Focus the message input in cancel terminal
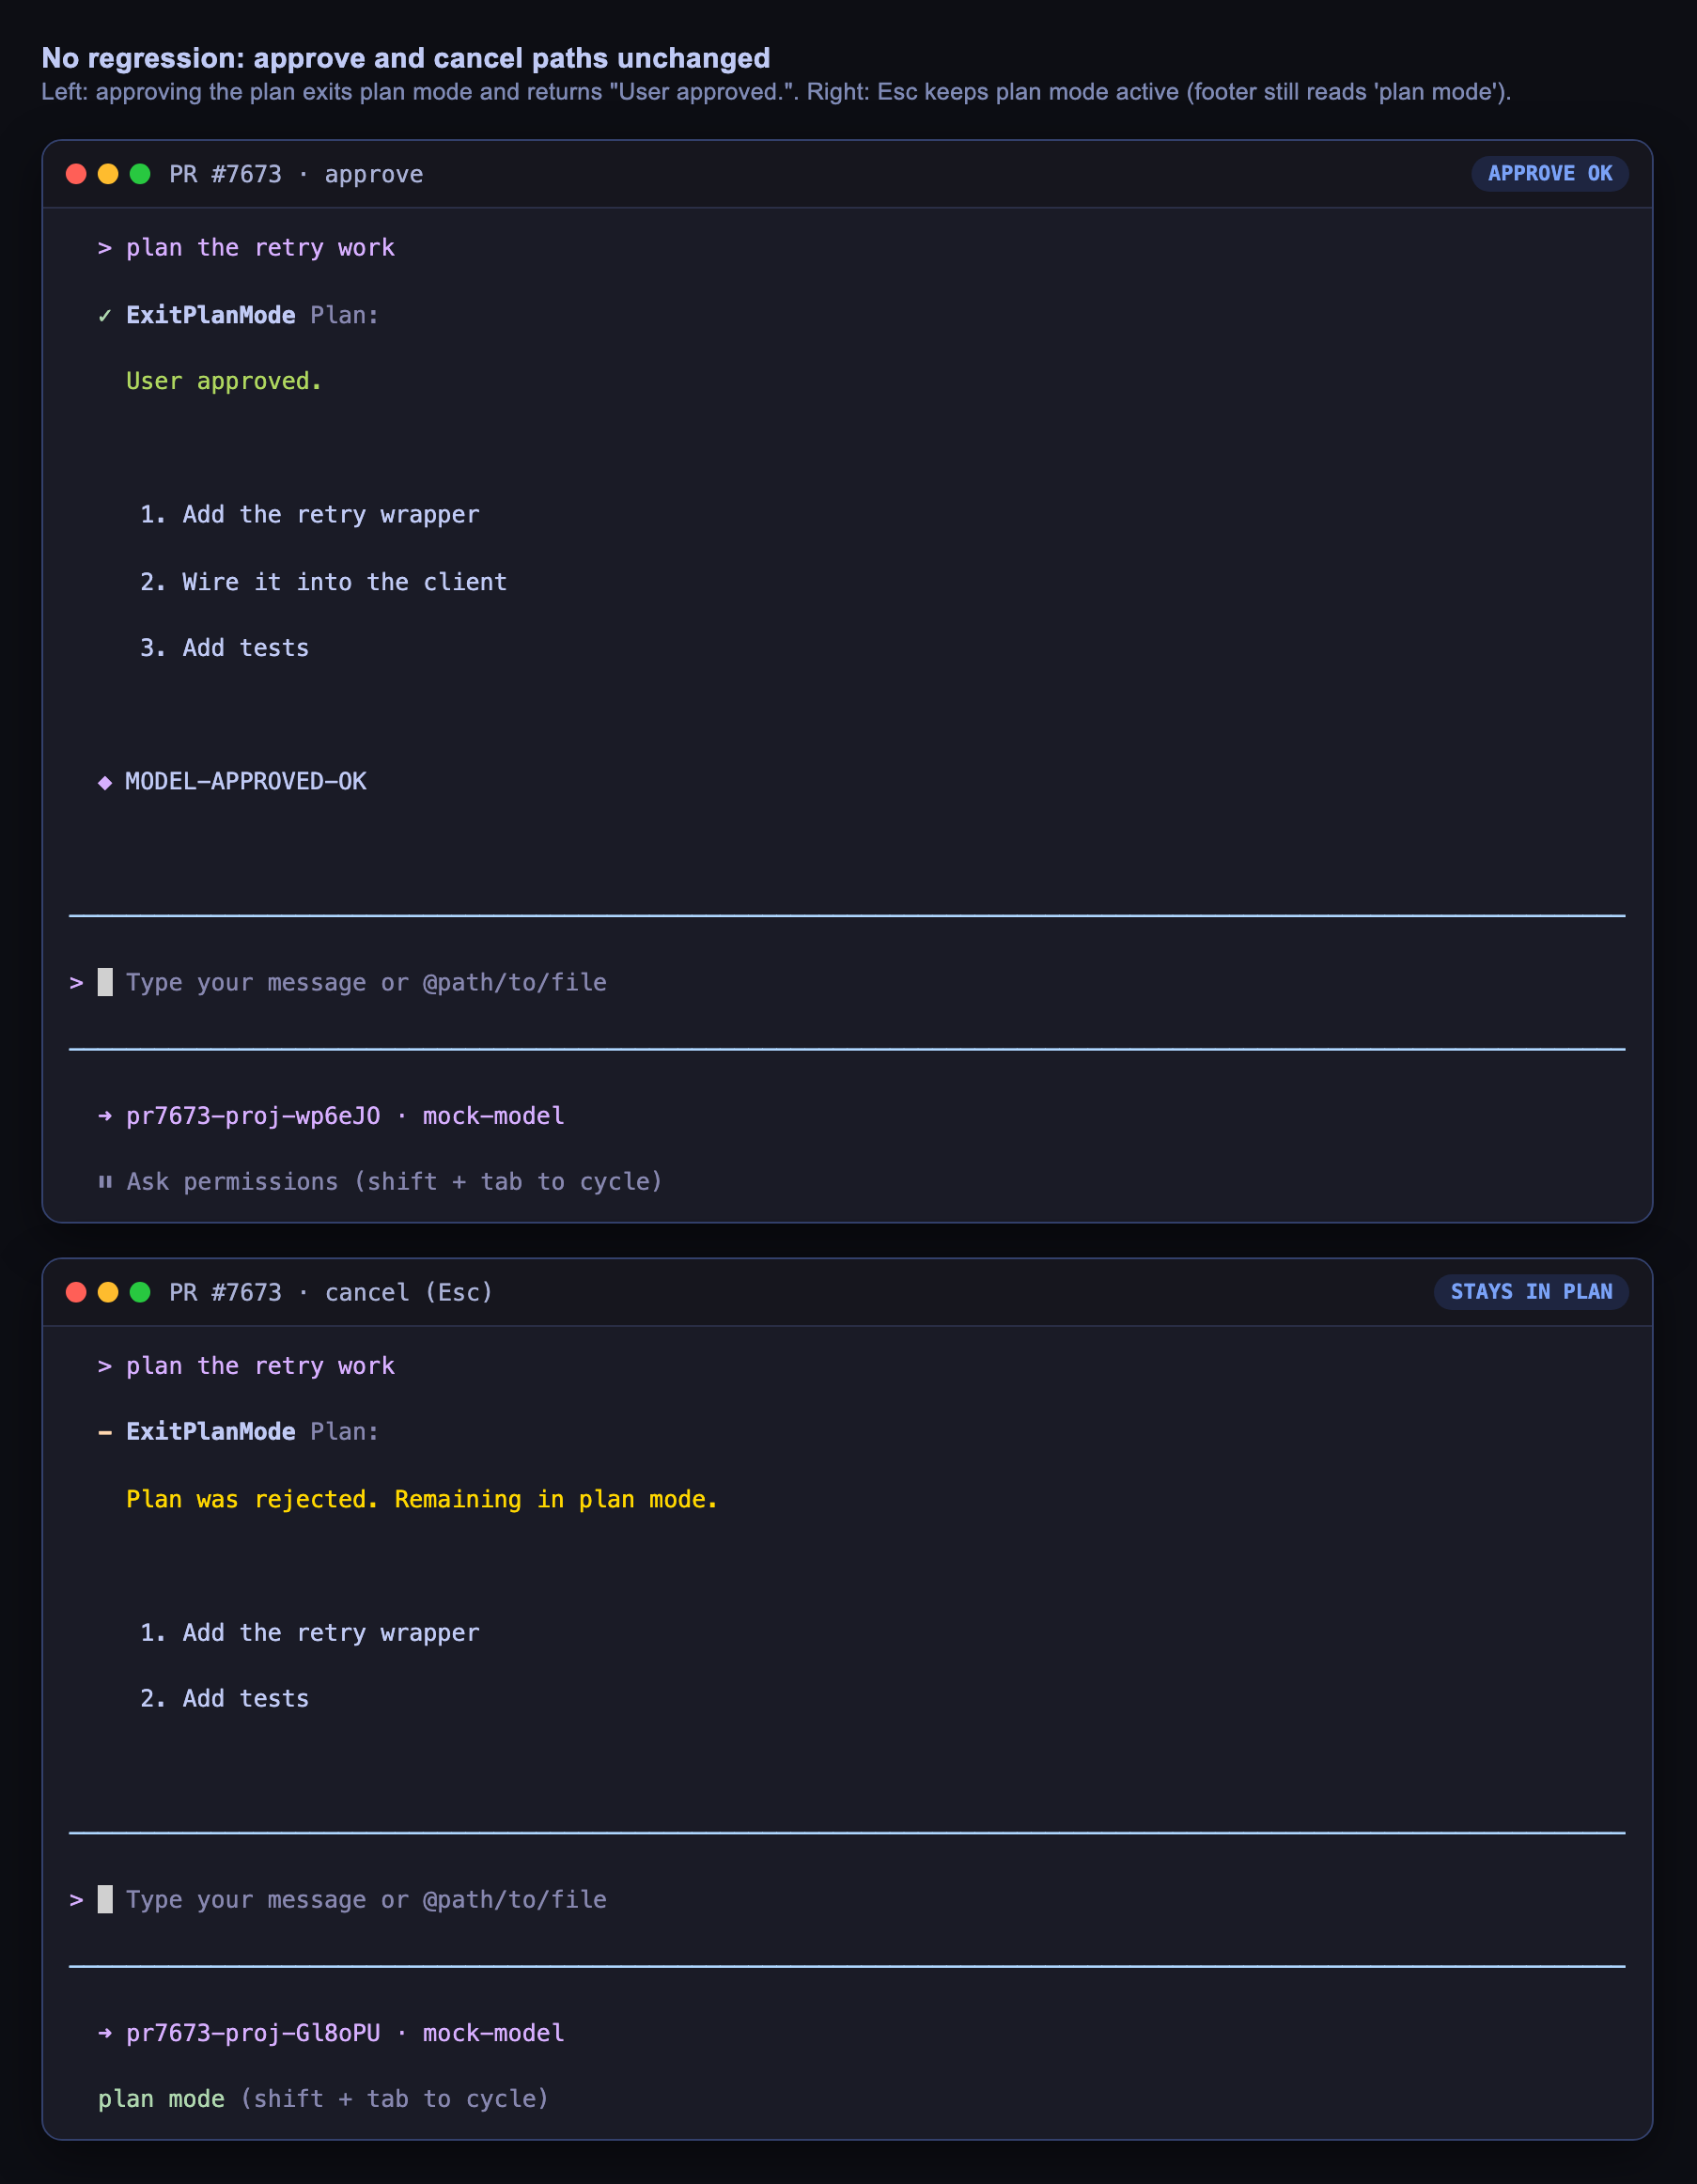 coord(847,1900)
